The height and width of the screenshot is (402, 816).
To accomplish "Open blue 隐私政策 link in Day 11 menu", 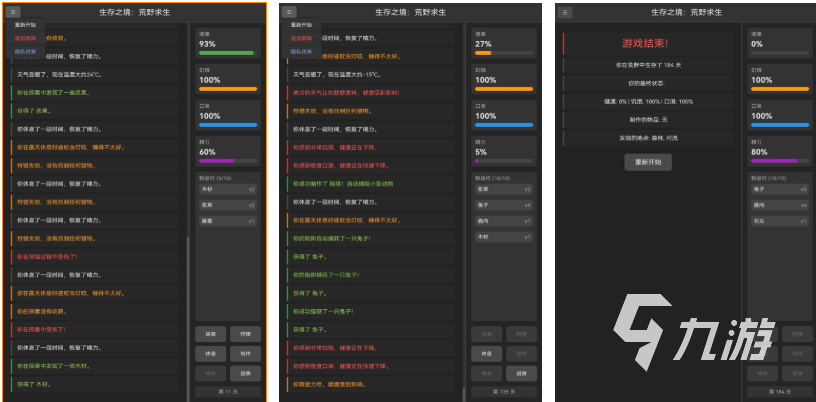I will 25,52.
